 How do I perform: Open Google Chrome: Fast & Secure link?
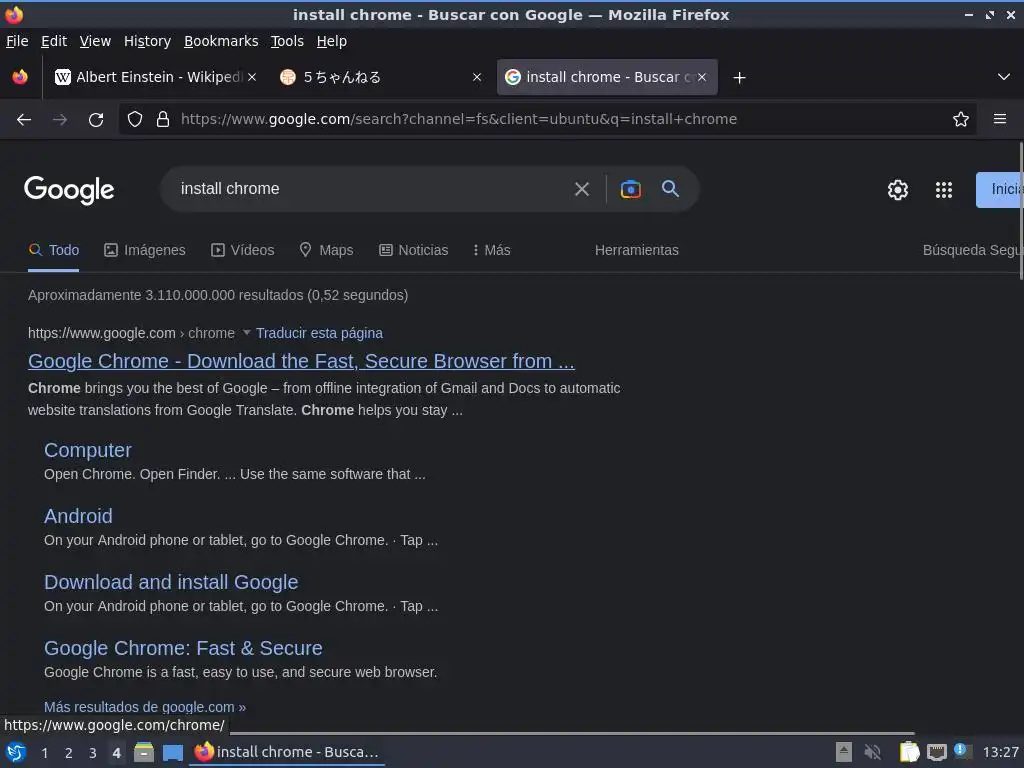(x=183, y=648)
